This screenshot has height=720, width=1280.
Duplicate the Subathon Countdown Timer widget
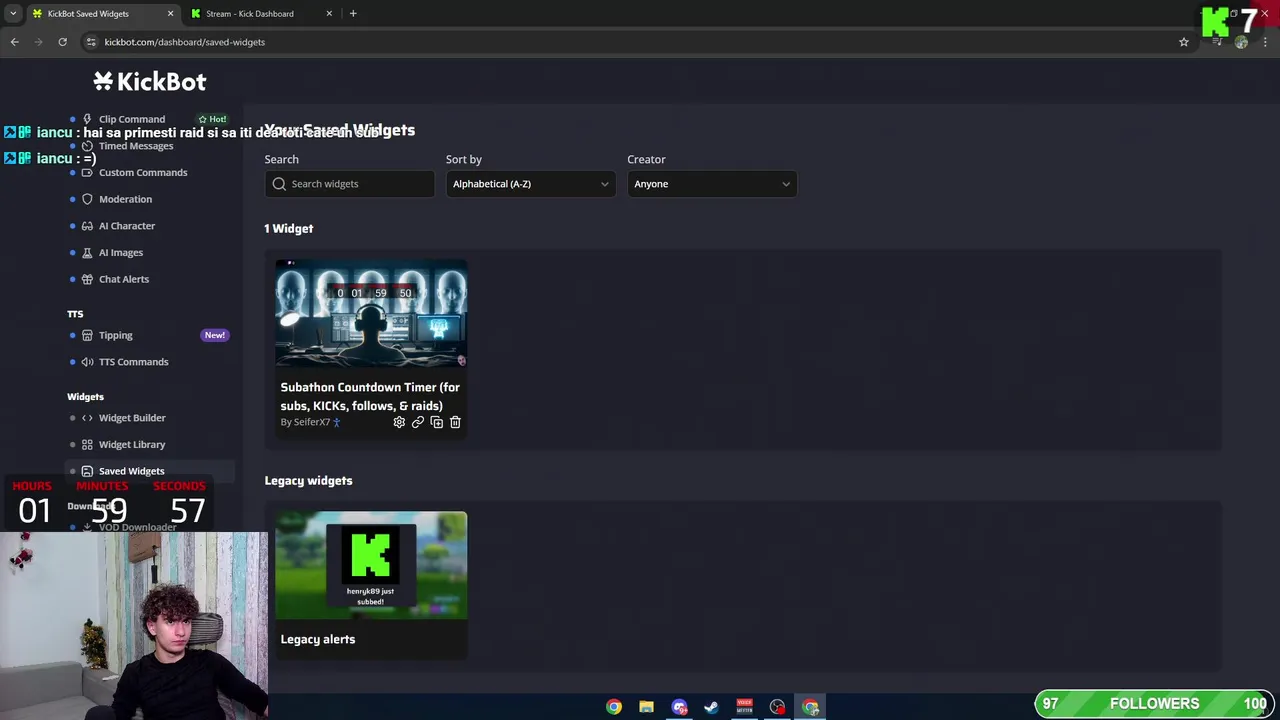coord(436,422)
